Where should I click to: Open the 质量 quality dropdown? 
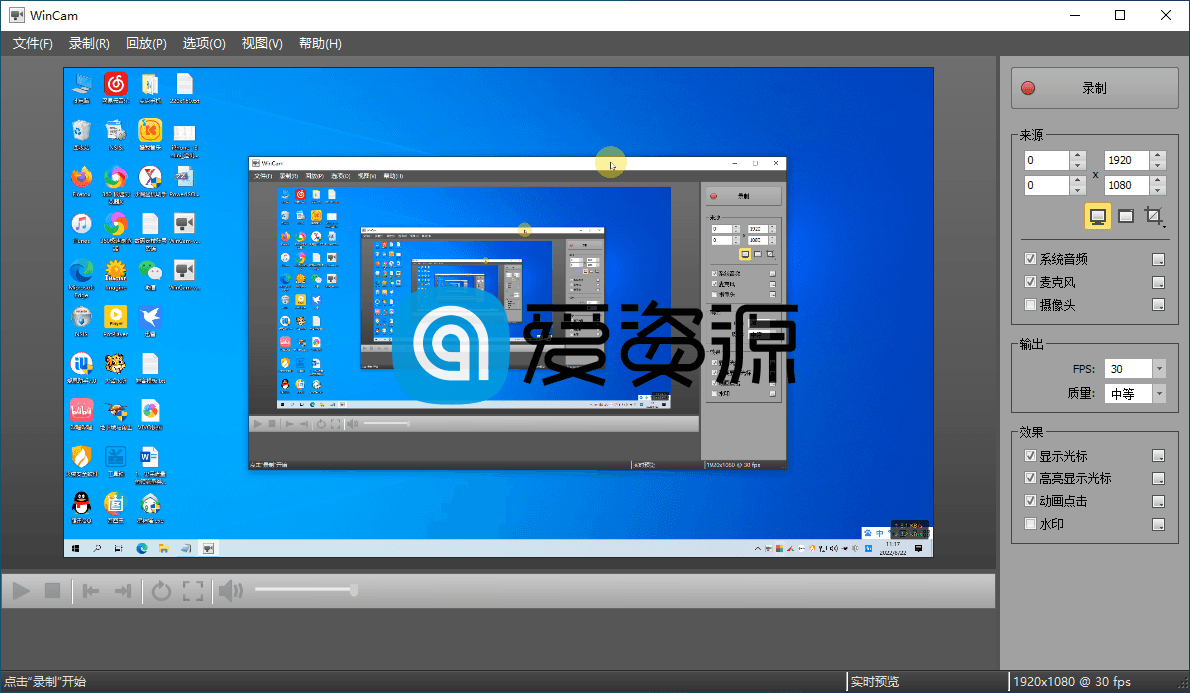point(1161,393)
